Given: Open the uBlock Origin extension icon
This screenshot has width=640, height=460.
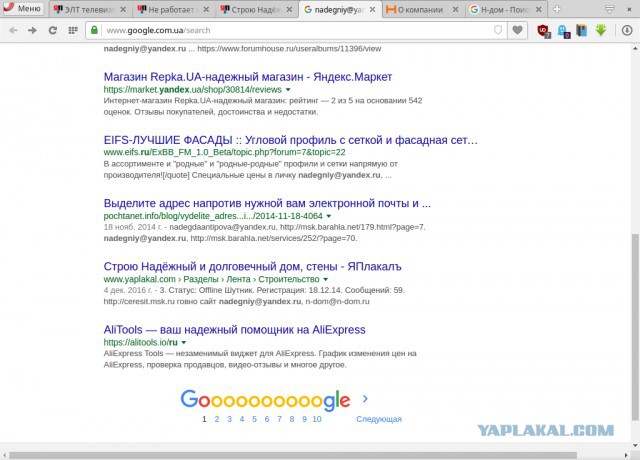Looking at the screenshot, I should (x=543, y=31).
